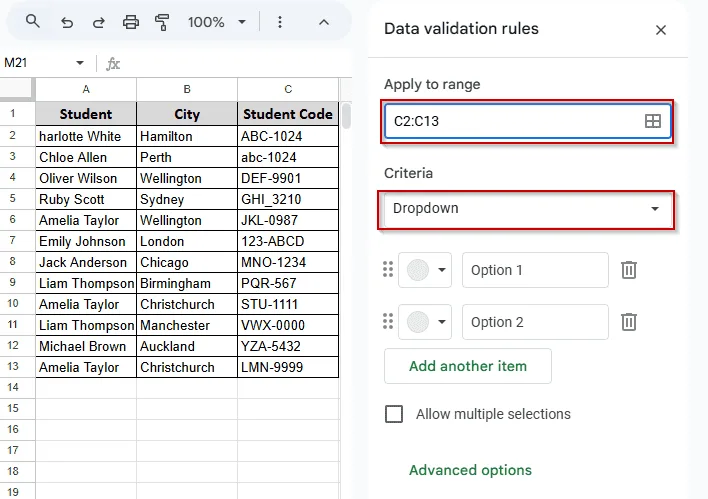Select column A header
Viewport: 708px width, 499px height.
[86, 89]
